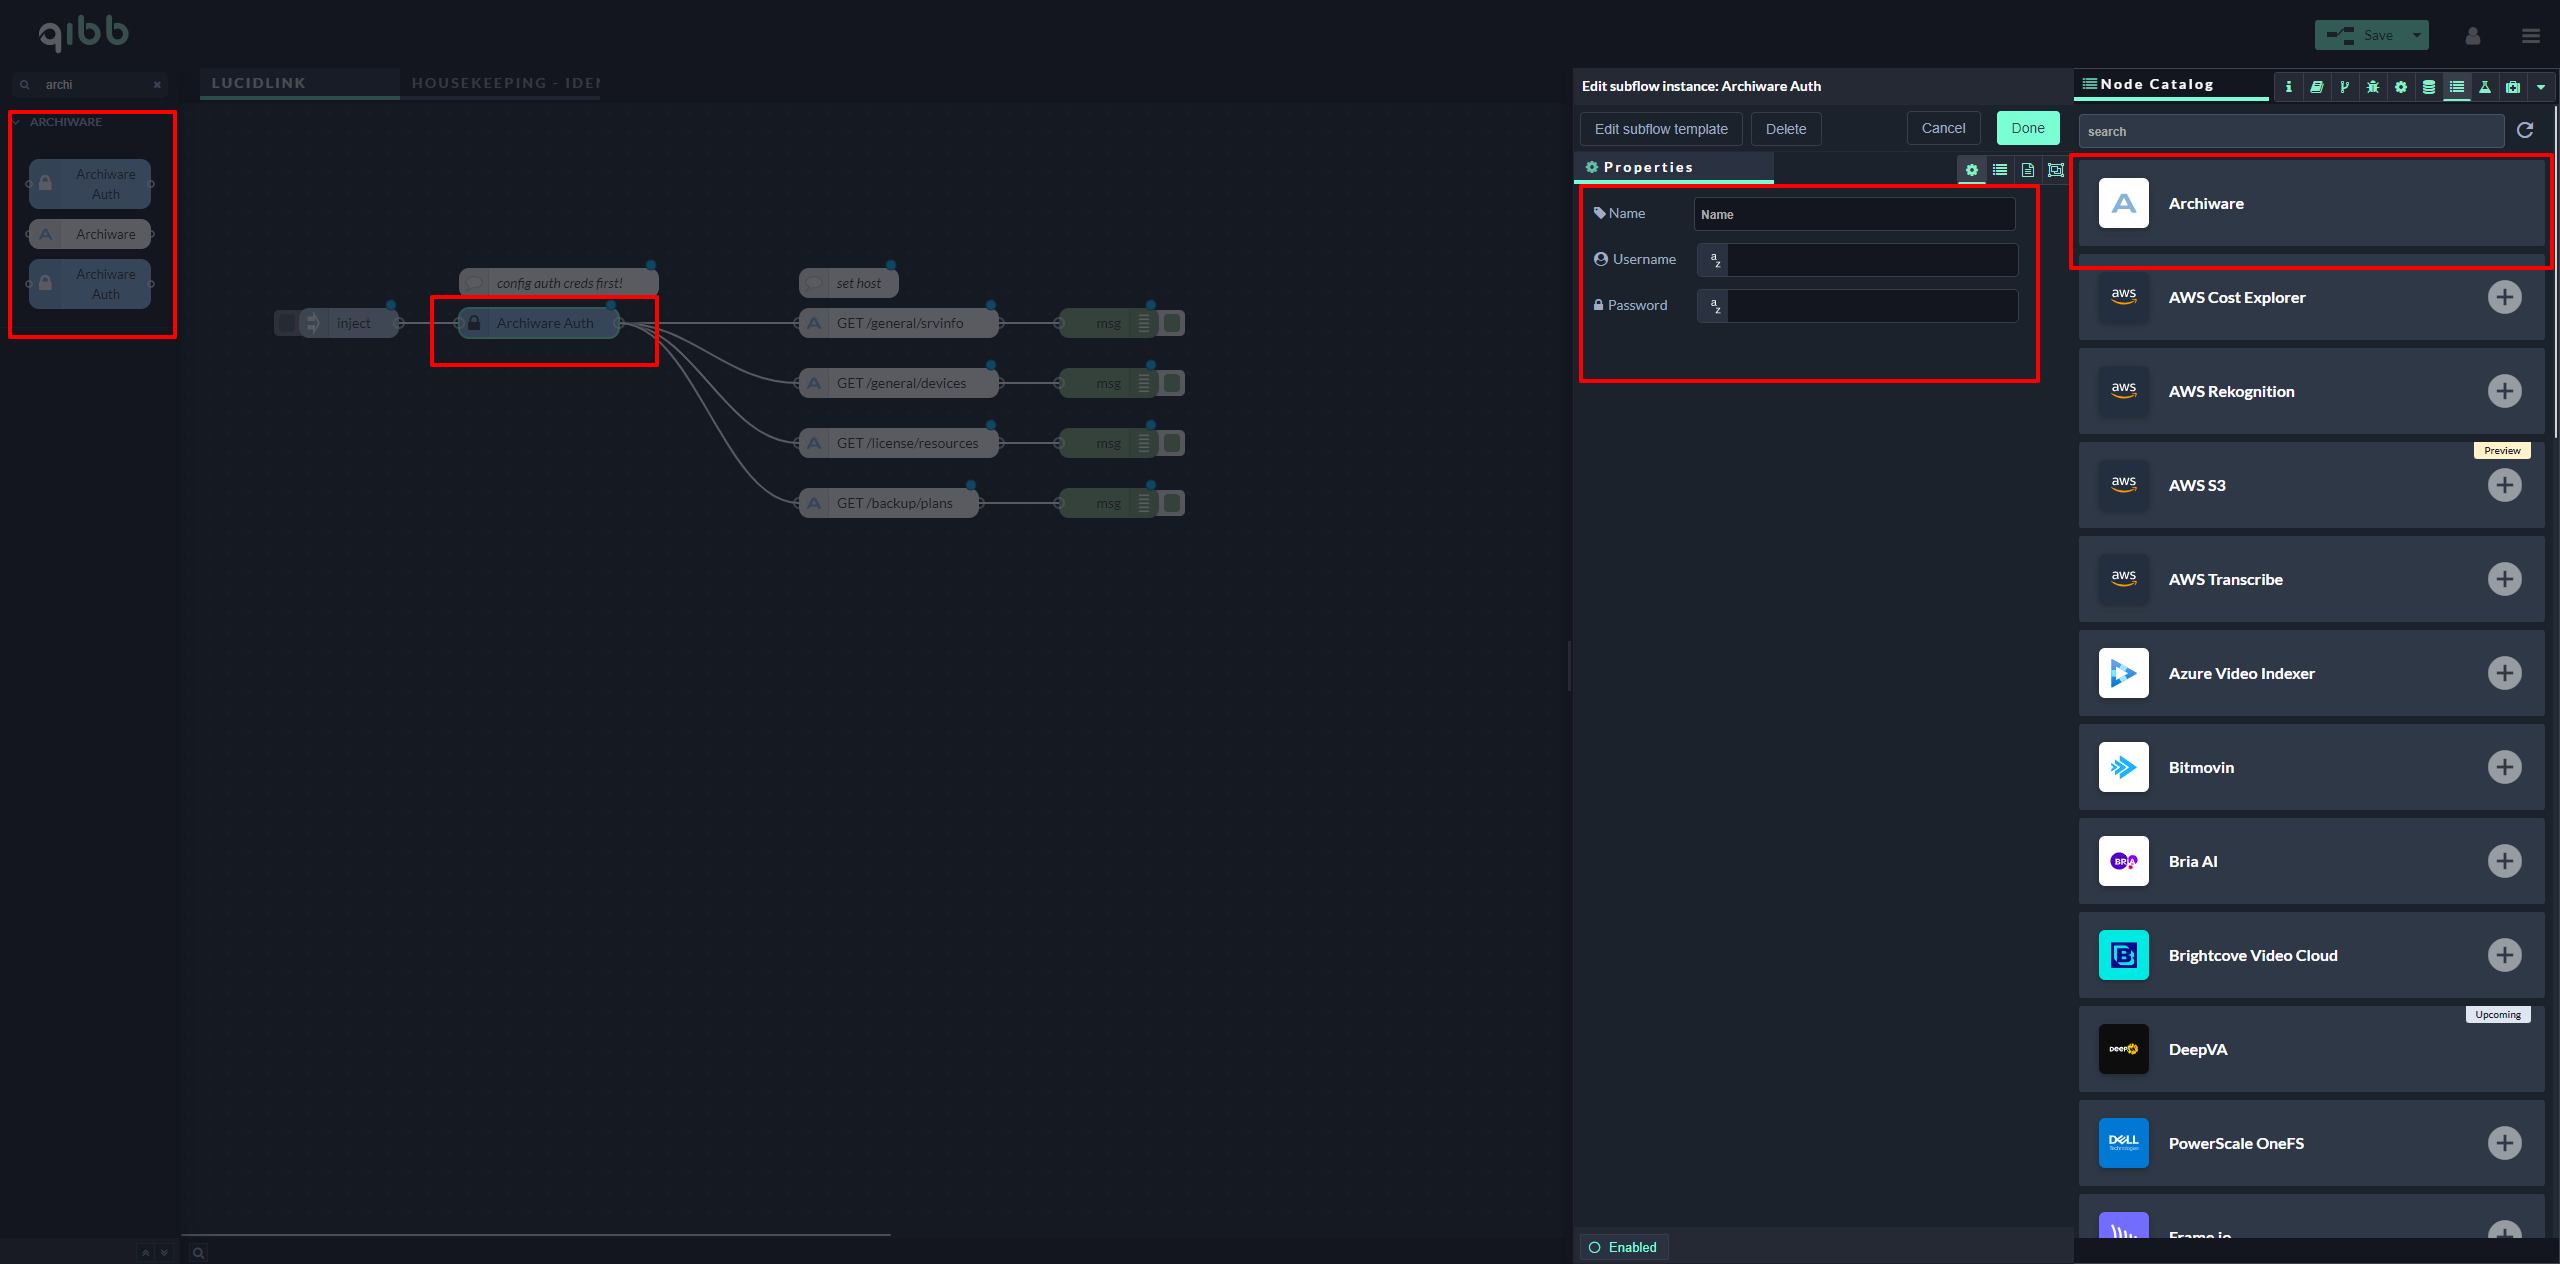Toggle debug output for license/resources msg node
The width and height of the screenshot is (2560, 1264).
[x=1172, y=443]
